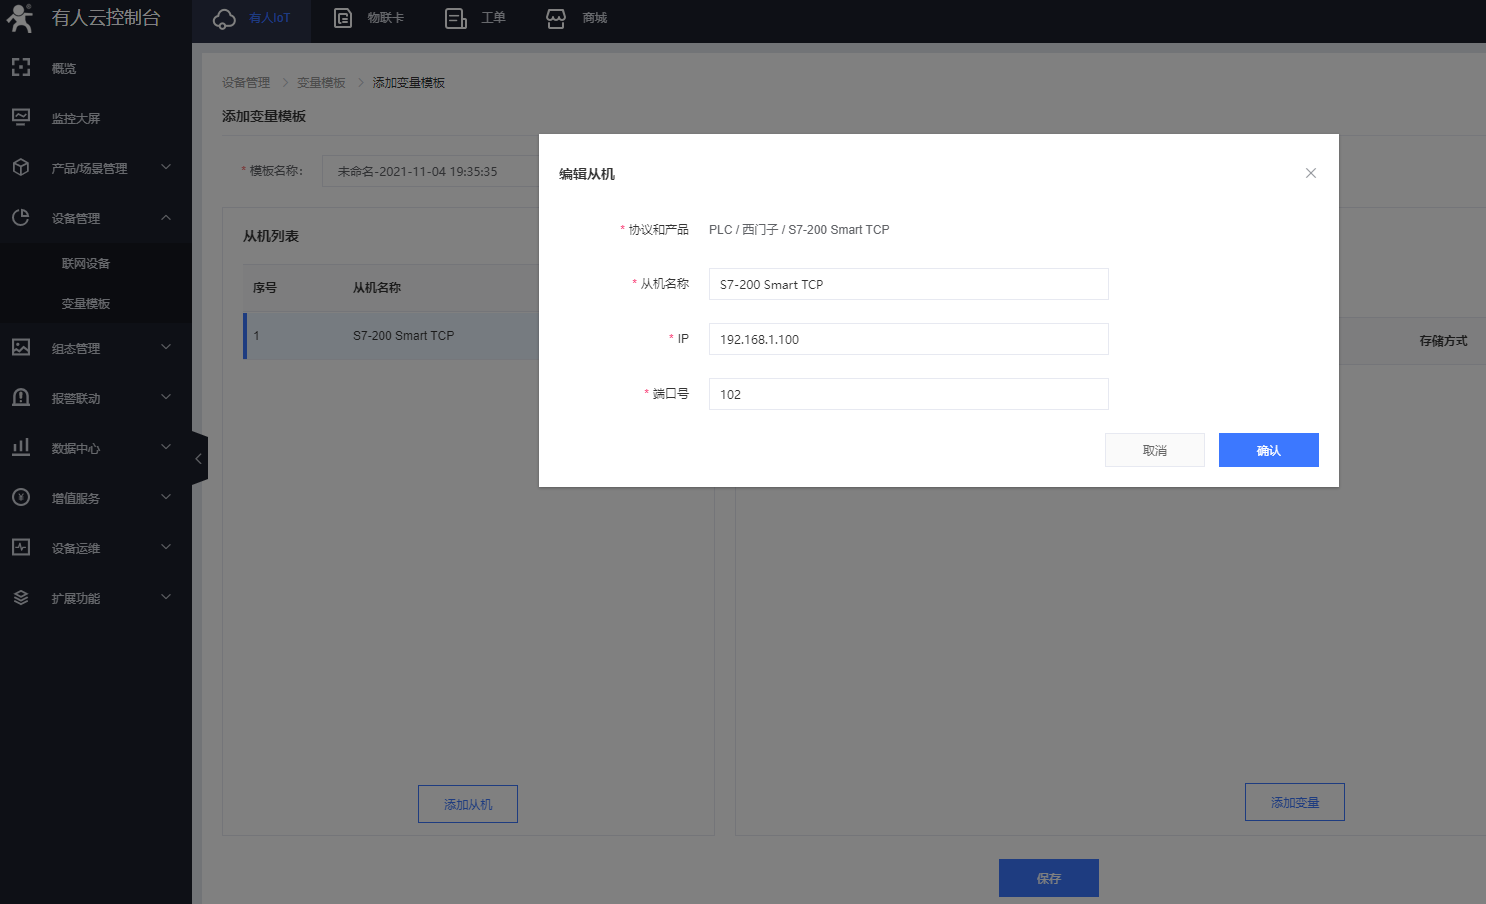
Task: Click the 设备运维 activity icon
Action: click(x=21, y=547)
